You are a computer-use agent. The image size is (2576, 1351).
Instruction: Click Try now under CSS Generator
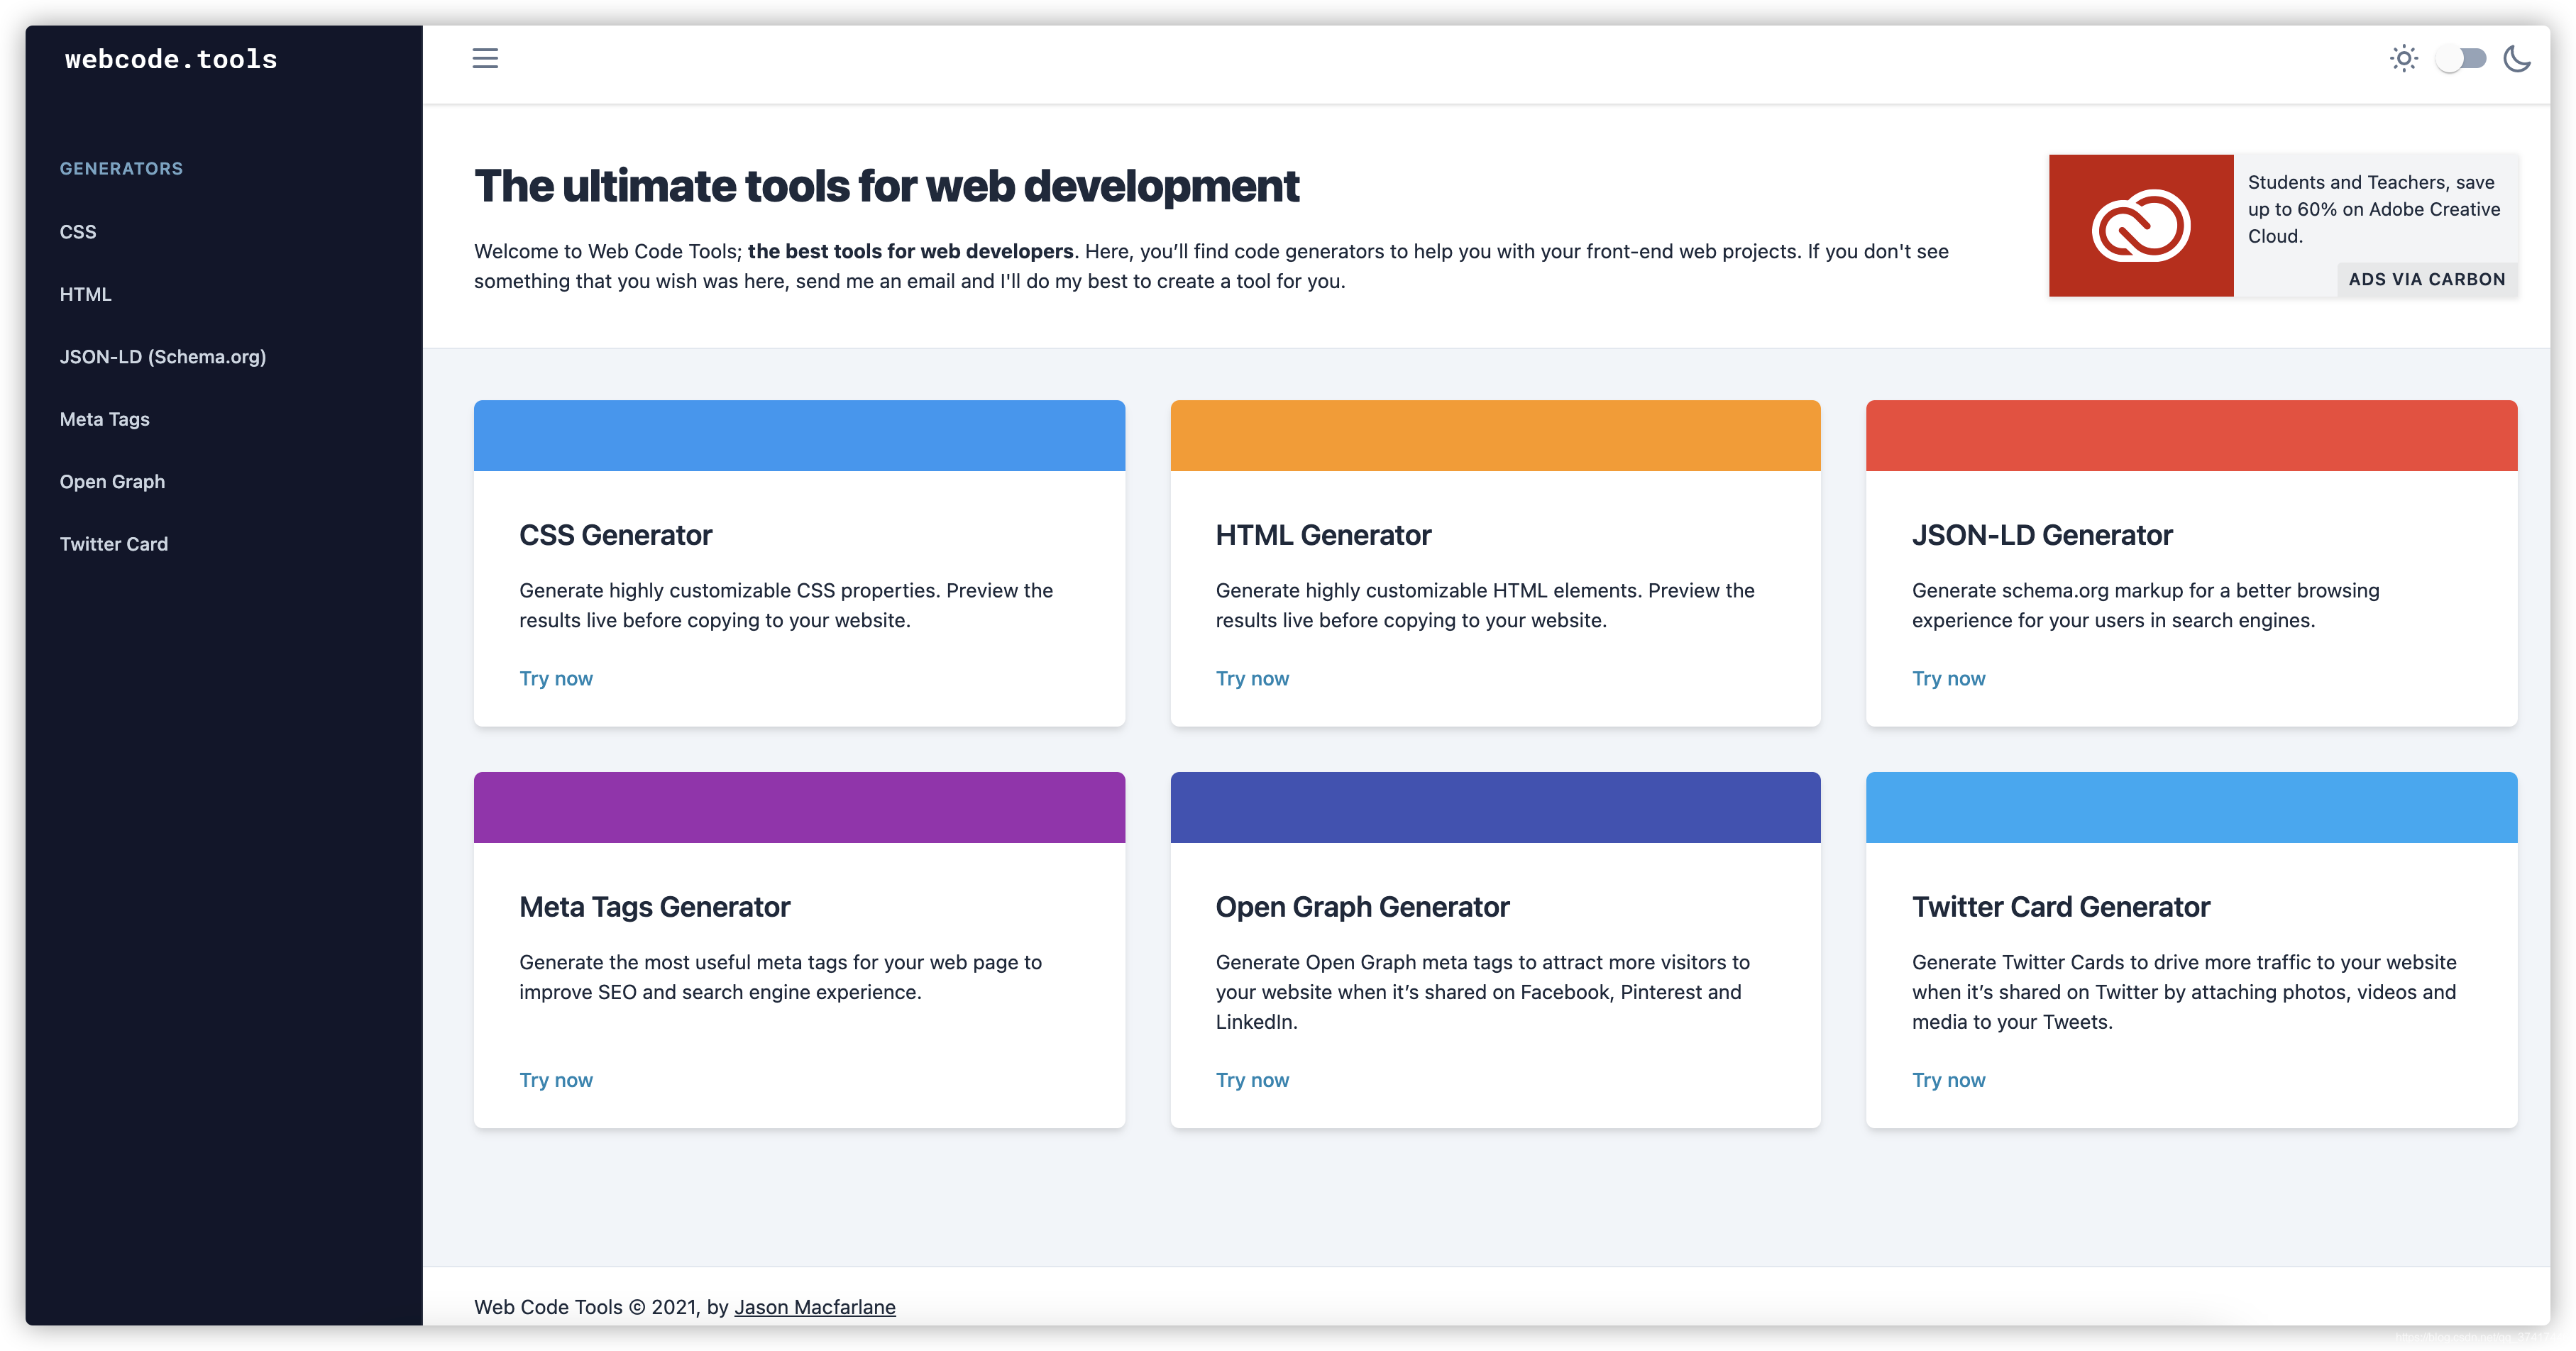(556, 678)
